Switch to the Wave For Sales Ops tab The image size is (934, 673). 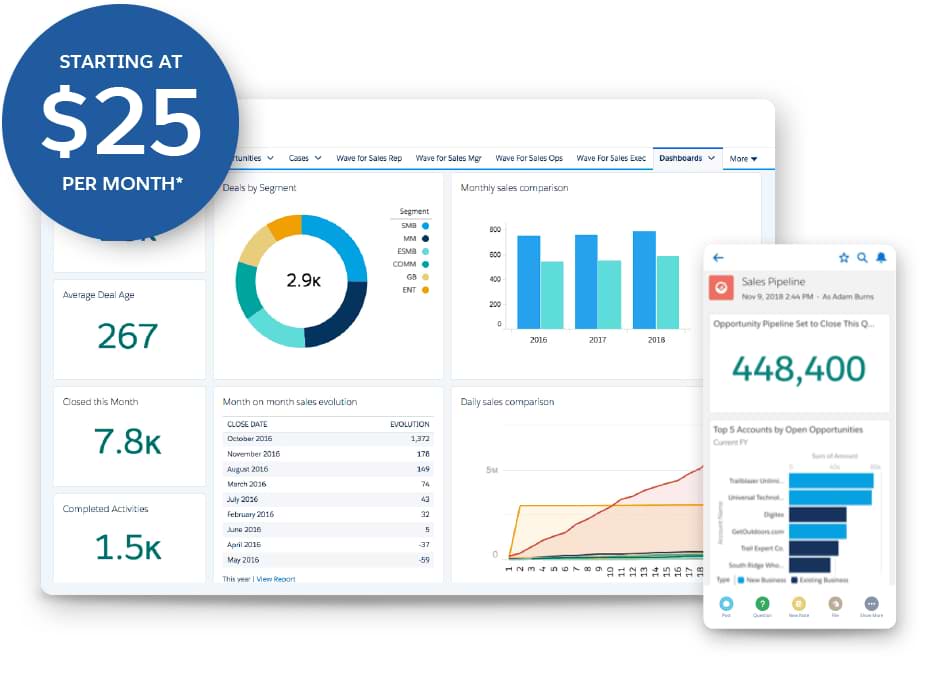tap(529, 158)
